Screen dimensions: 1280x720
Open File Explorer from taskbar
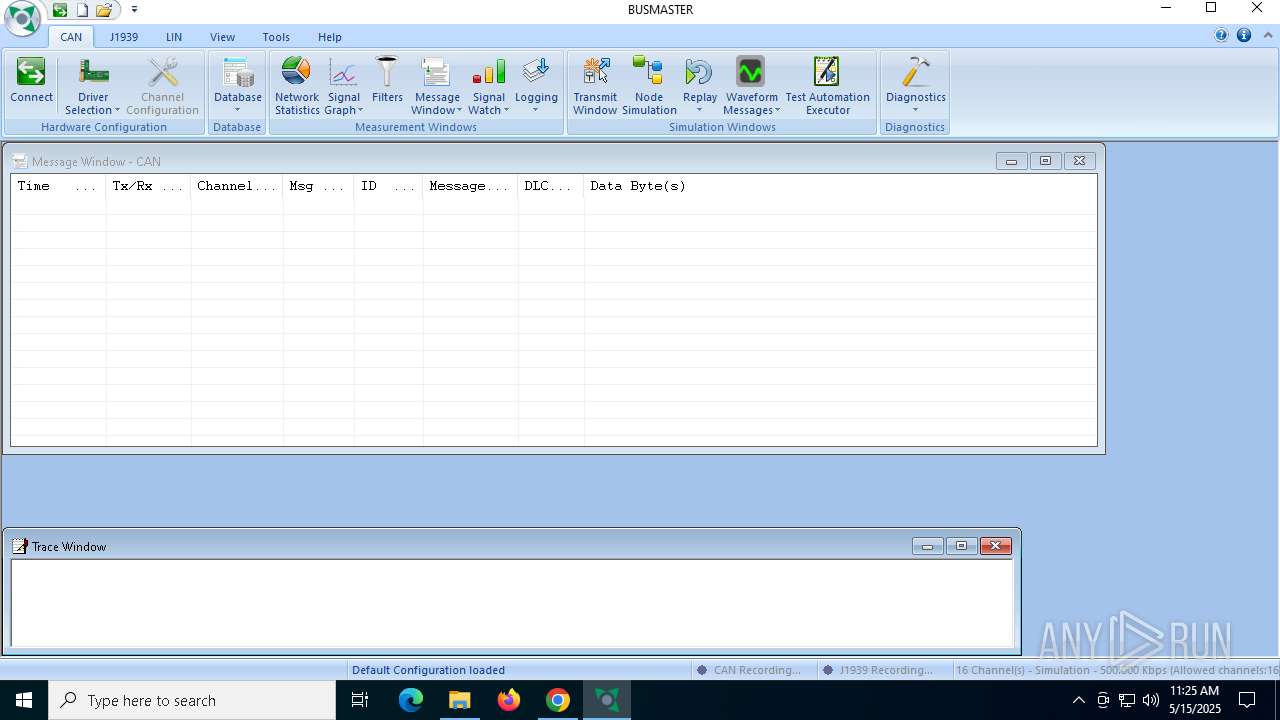(460, 700)
